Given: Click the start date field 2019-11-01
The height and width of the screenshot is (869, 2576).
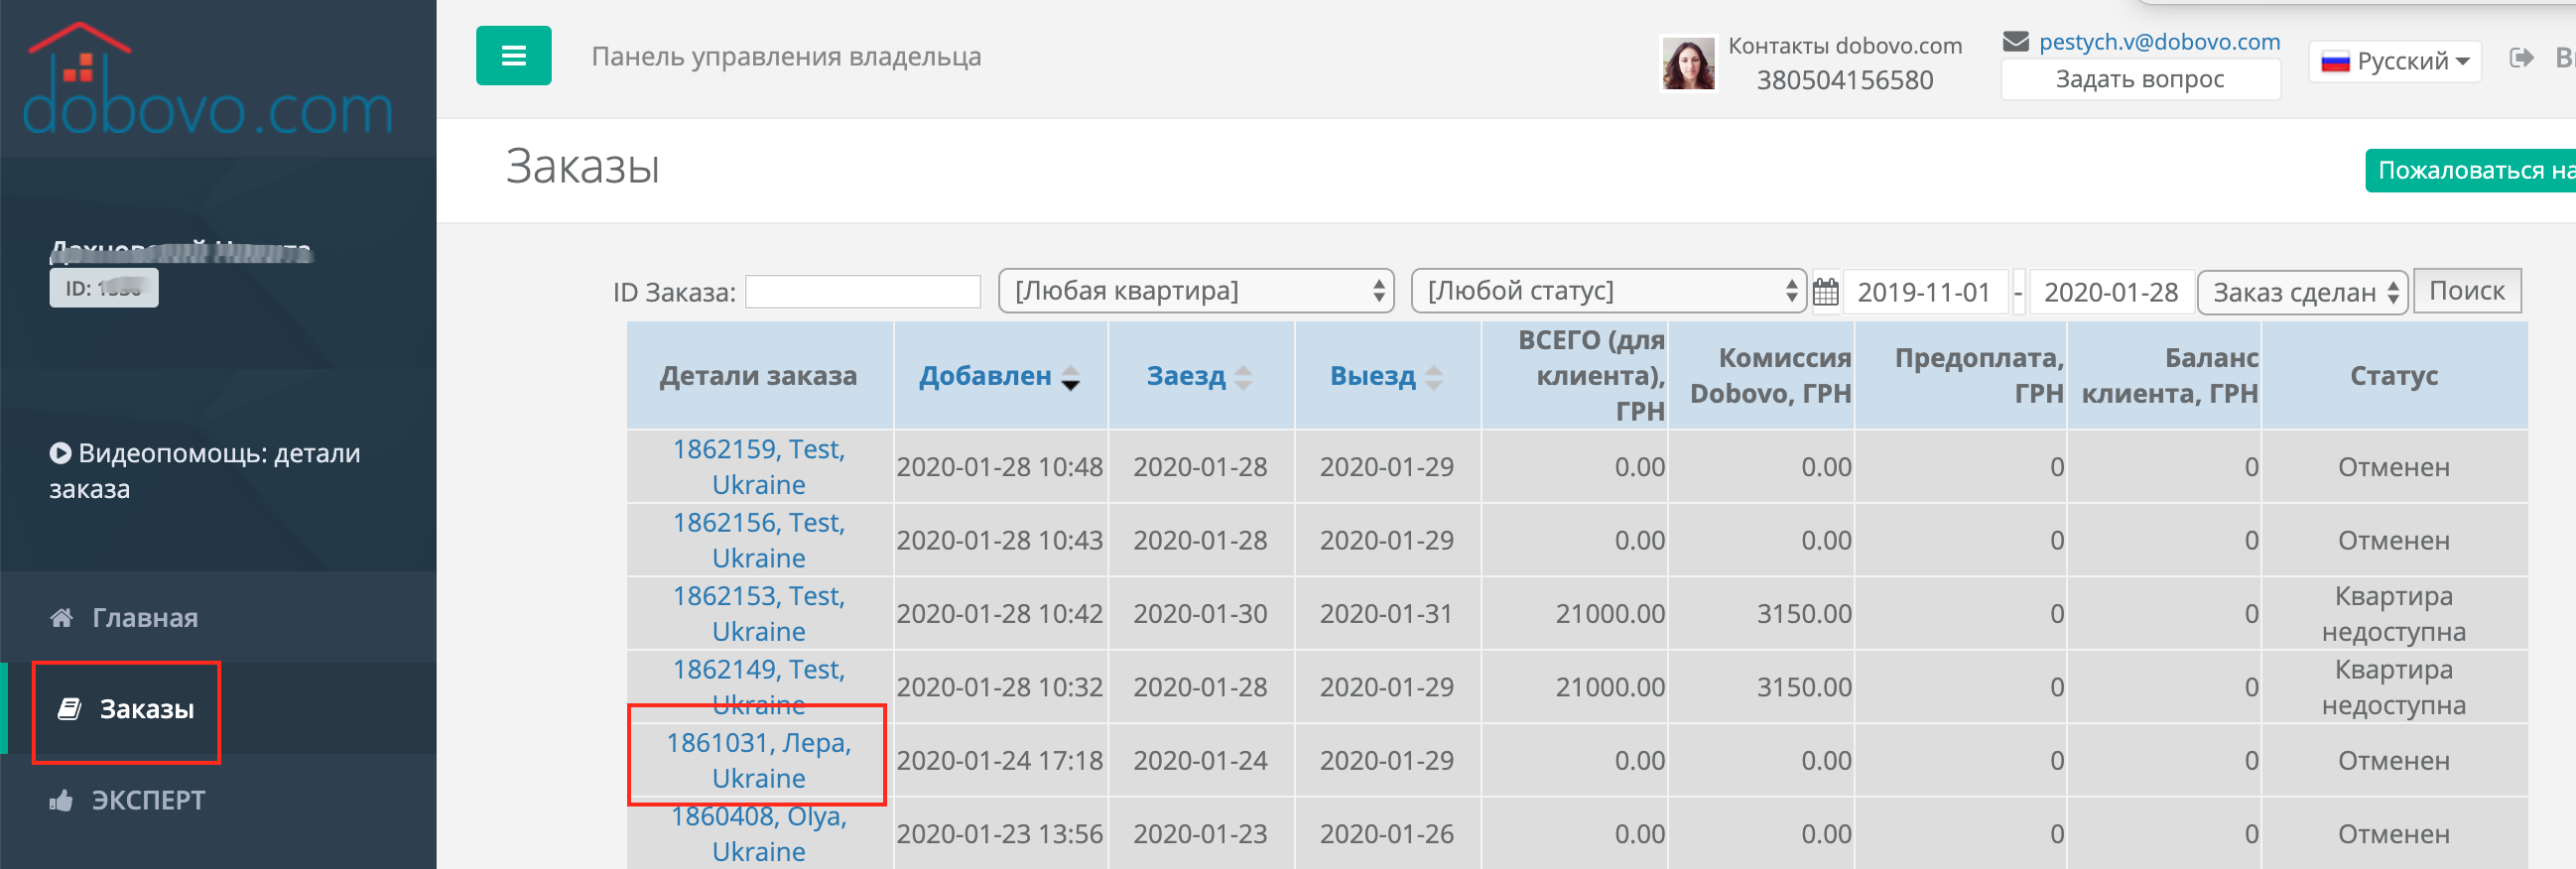Looking at the screenshot, I should [1925, 292].
